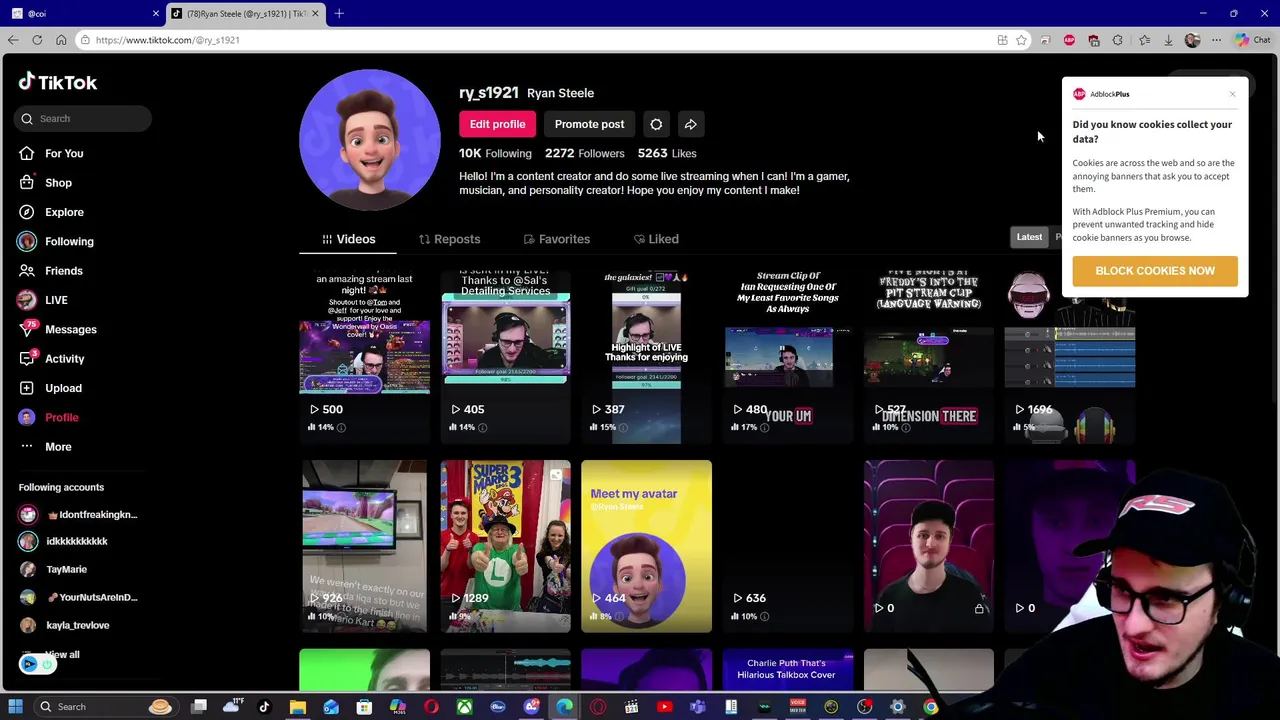Click browser back arrow
1280x720 pixels.
point(13,40)
